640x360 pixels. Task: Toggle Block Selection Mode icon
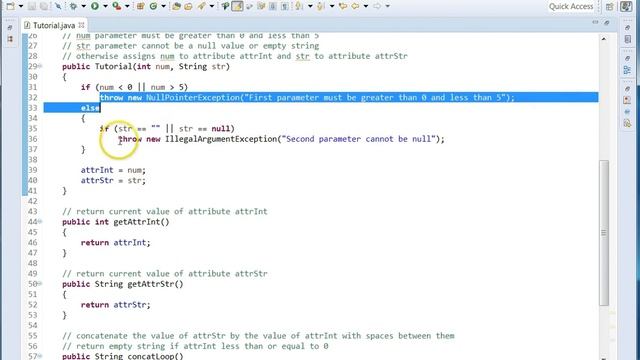(273, 6)
